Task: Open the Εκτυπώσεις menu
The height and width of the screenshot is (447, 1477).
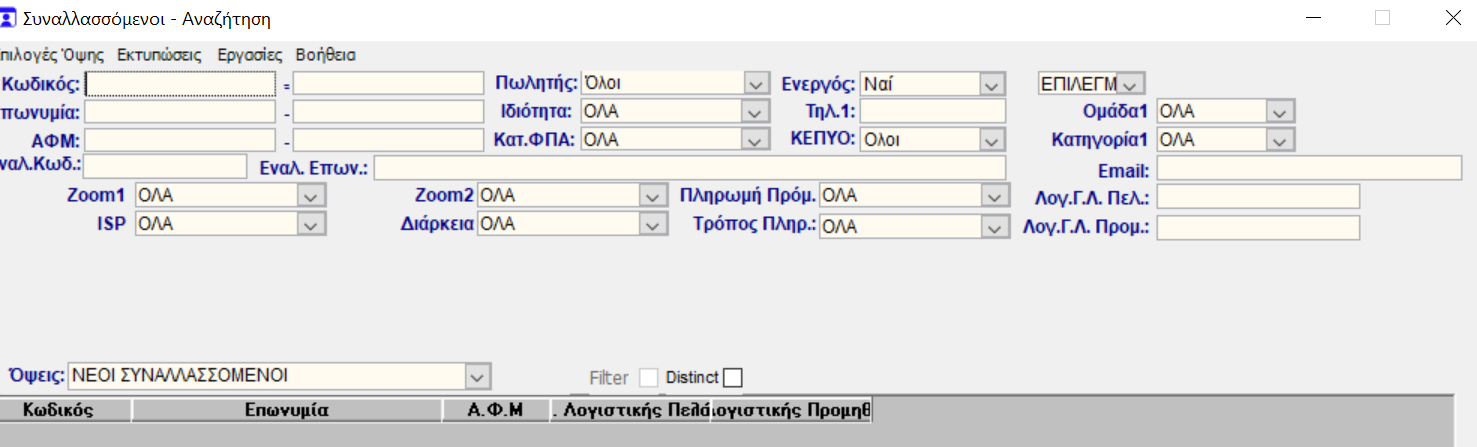Action: pos(159,55)
